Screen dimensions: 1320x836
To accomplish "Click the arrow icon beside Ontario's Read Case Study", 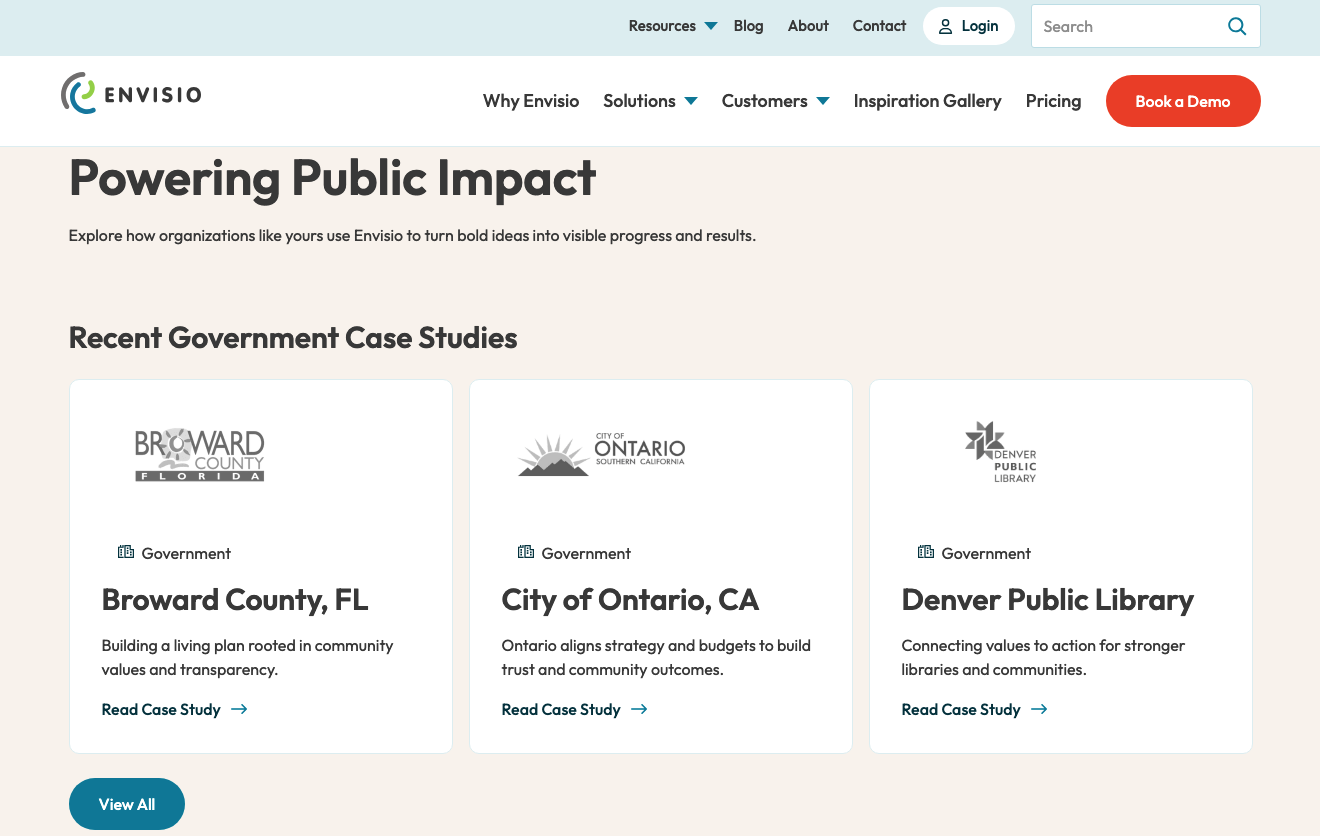I will point(640,709).
